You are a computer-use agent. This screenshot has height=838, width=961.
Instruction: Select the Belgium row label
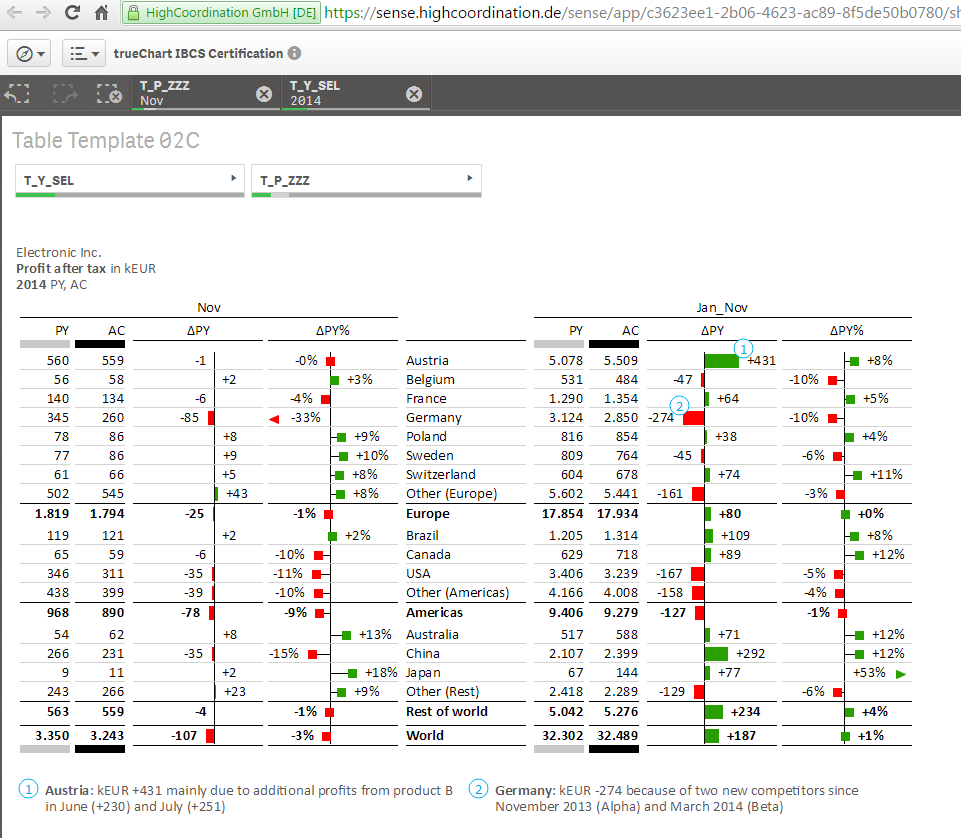[430, 379]
